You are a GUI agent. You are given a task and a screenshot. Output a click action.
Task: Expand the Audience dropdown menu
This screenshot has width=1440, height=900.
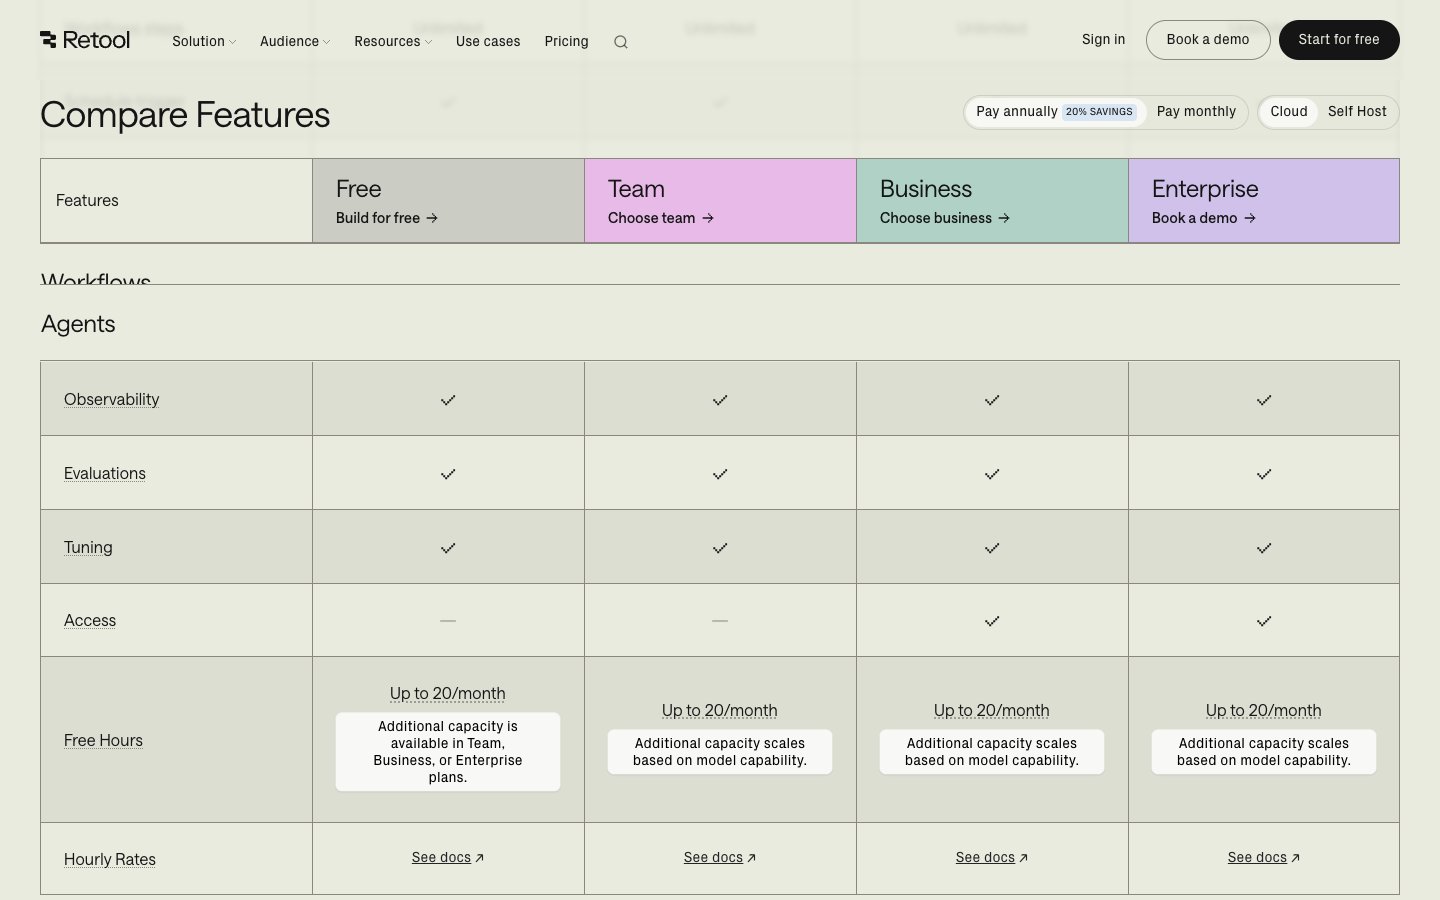[294, 41]
